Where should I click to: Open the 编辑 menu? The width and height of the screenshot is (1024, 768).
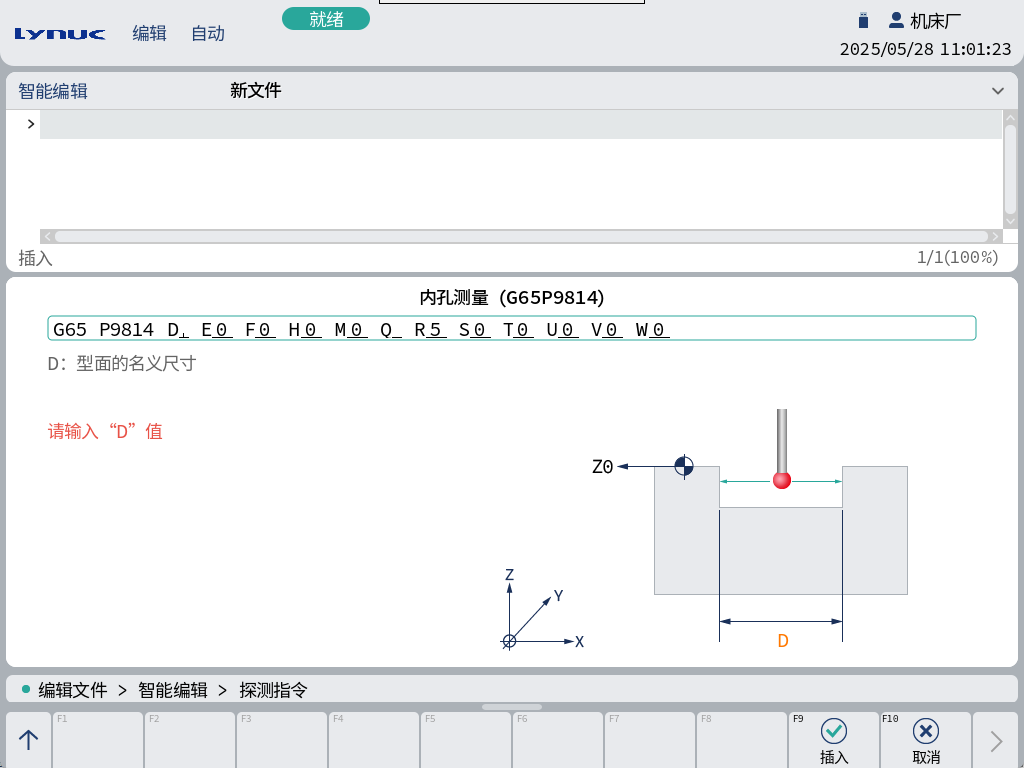[150, 33]
